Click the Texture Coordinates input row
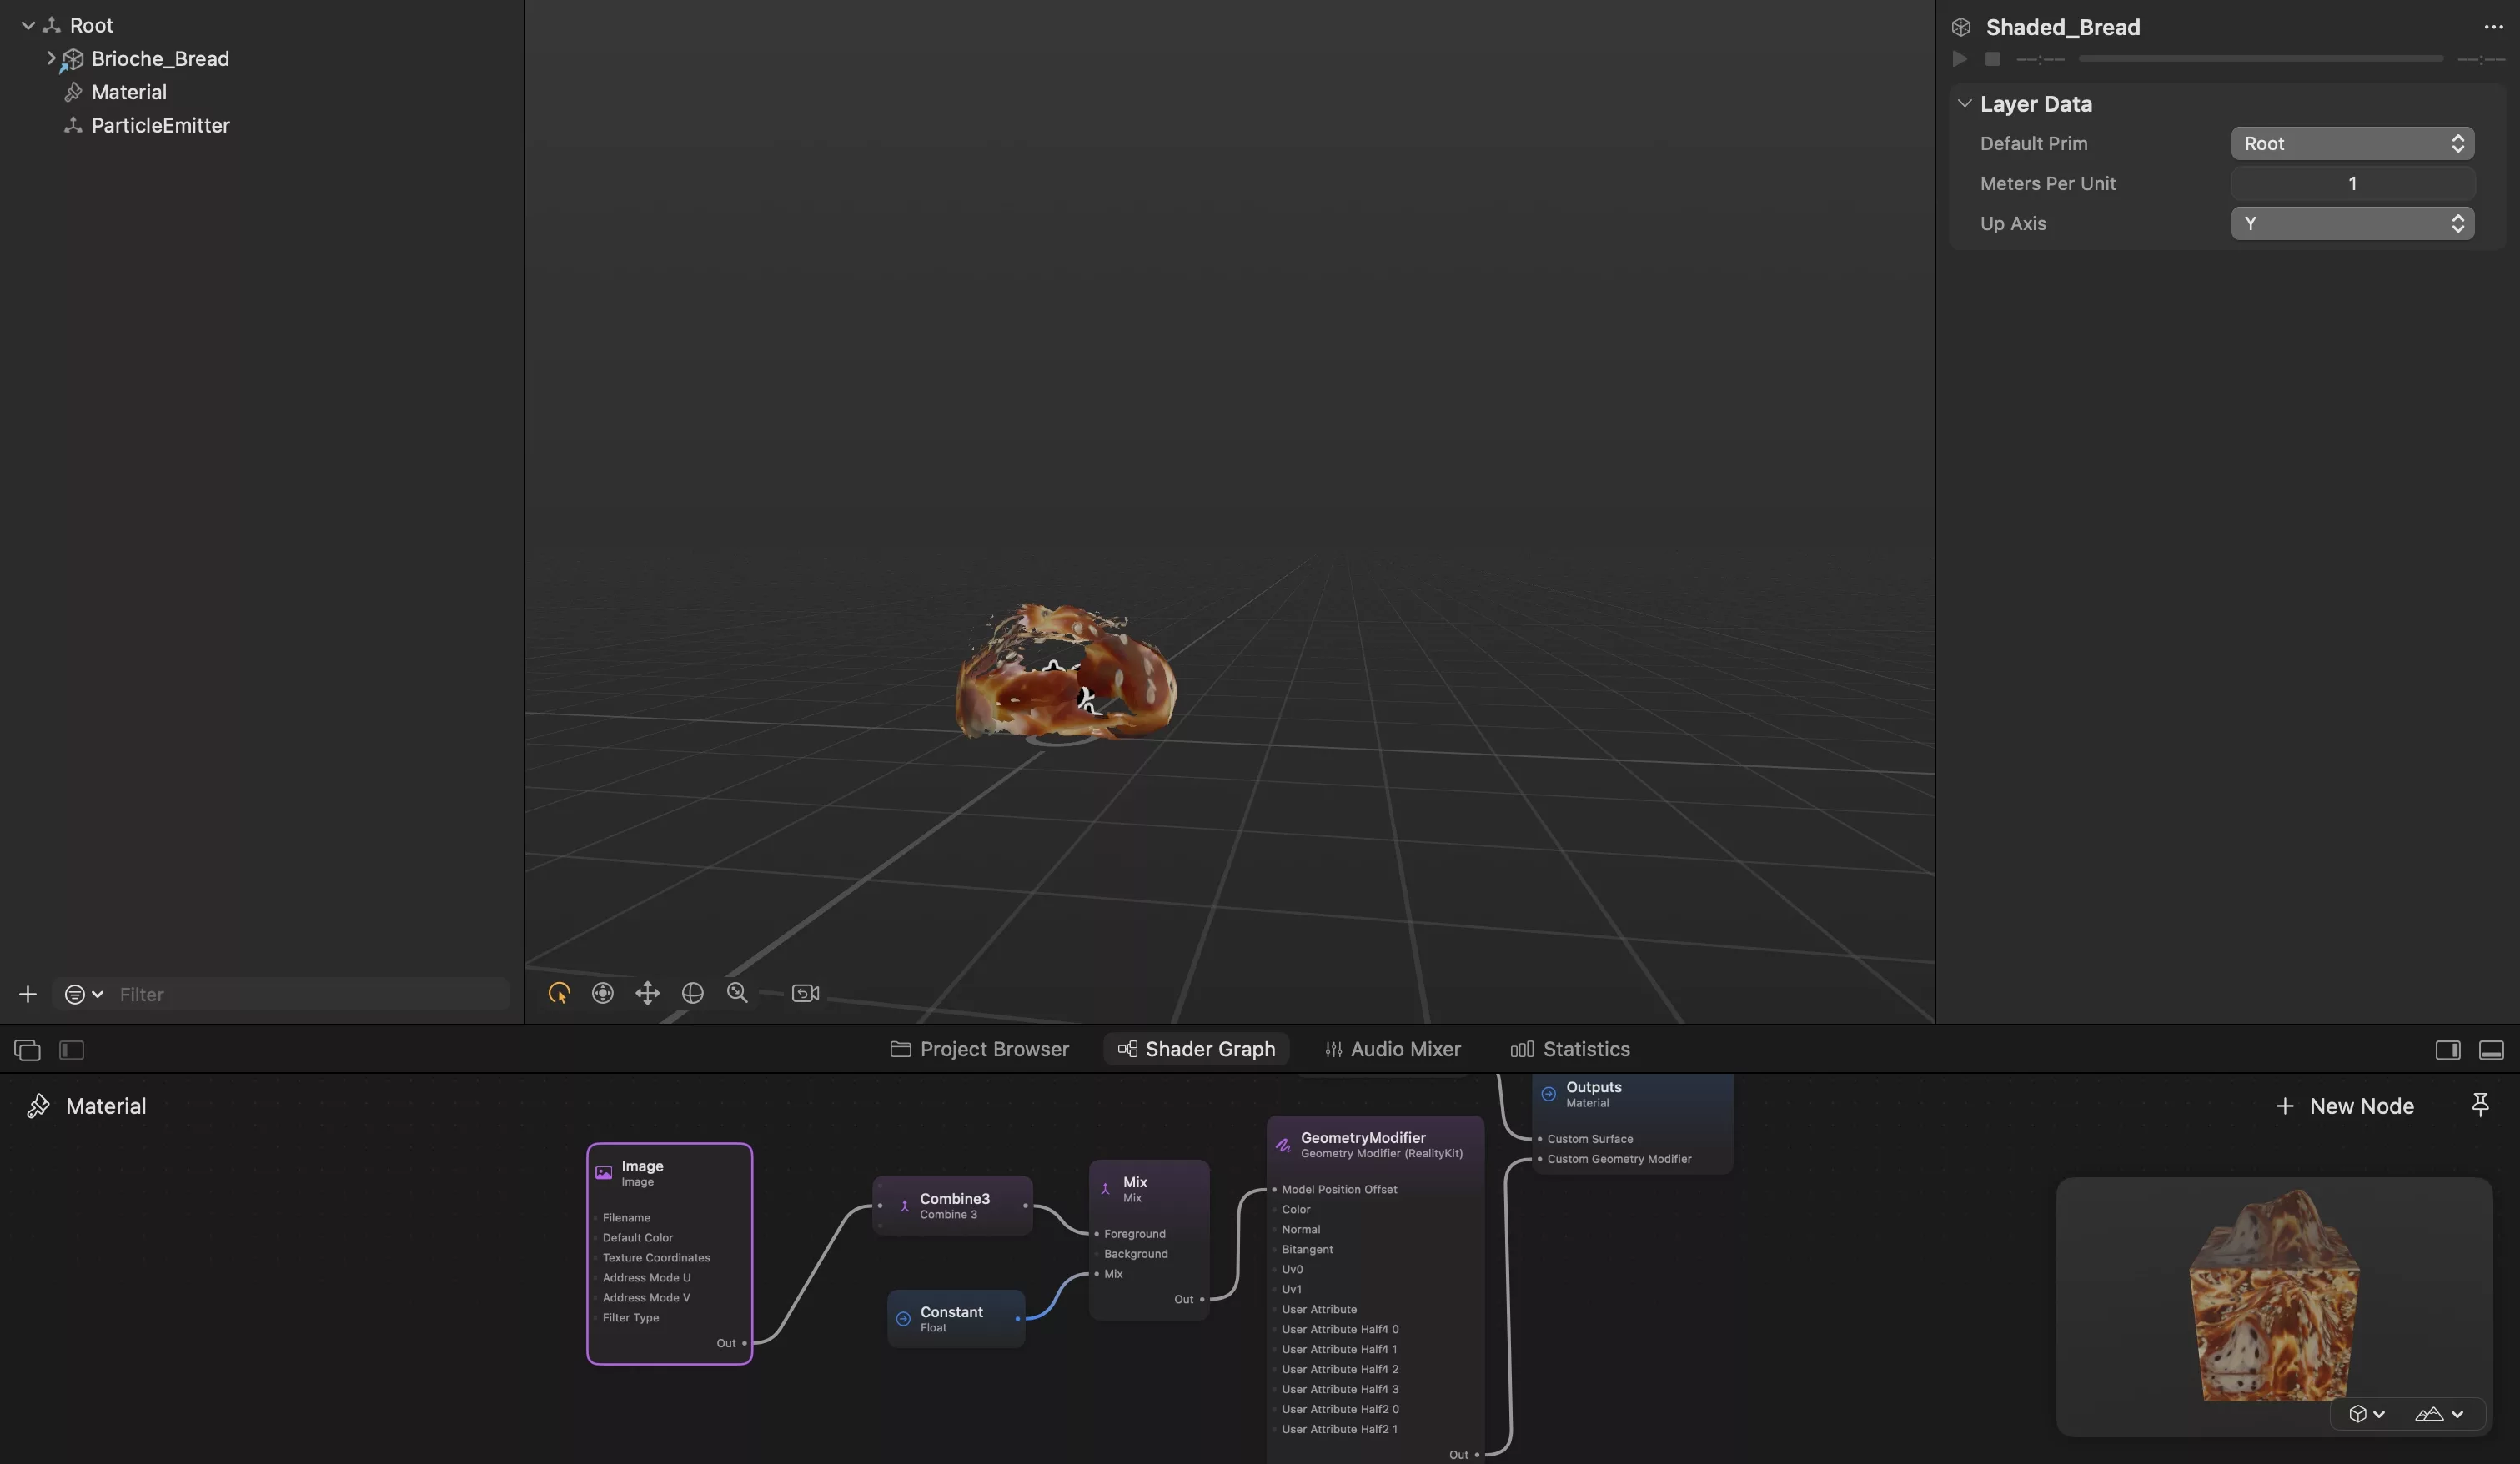 point(656,1257)
